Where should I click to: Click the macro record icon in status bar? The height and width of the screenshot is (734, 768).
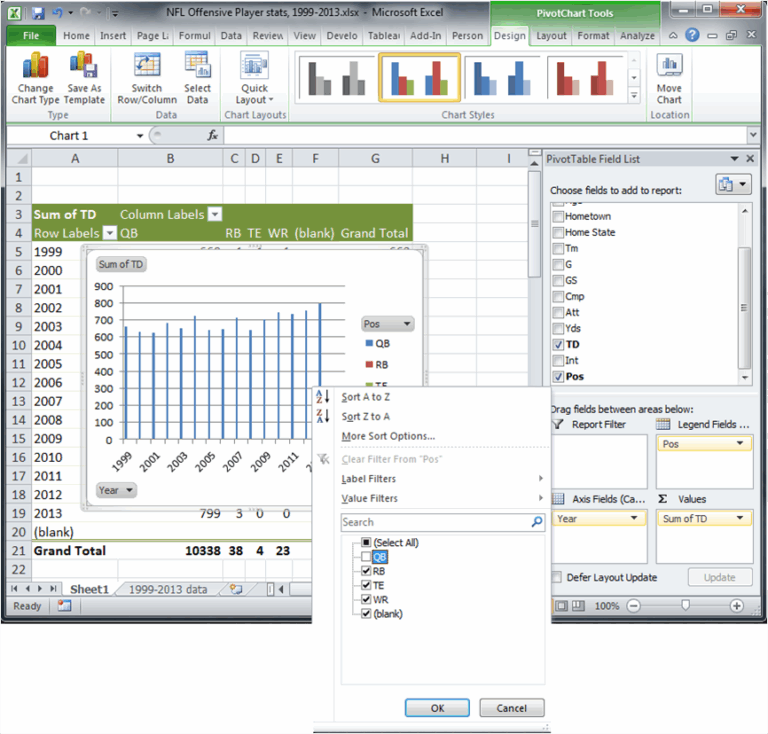64,606
